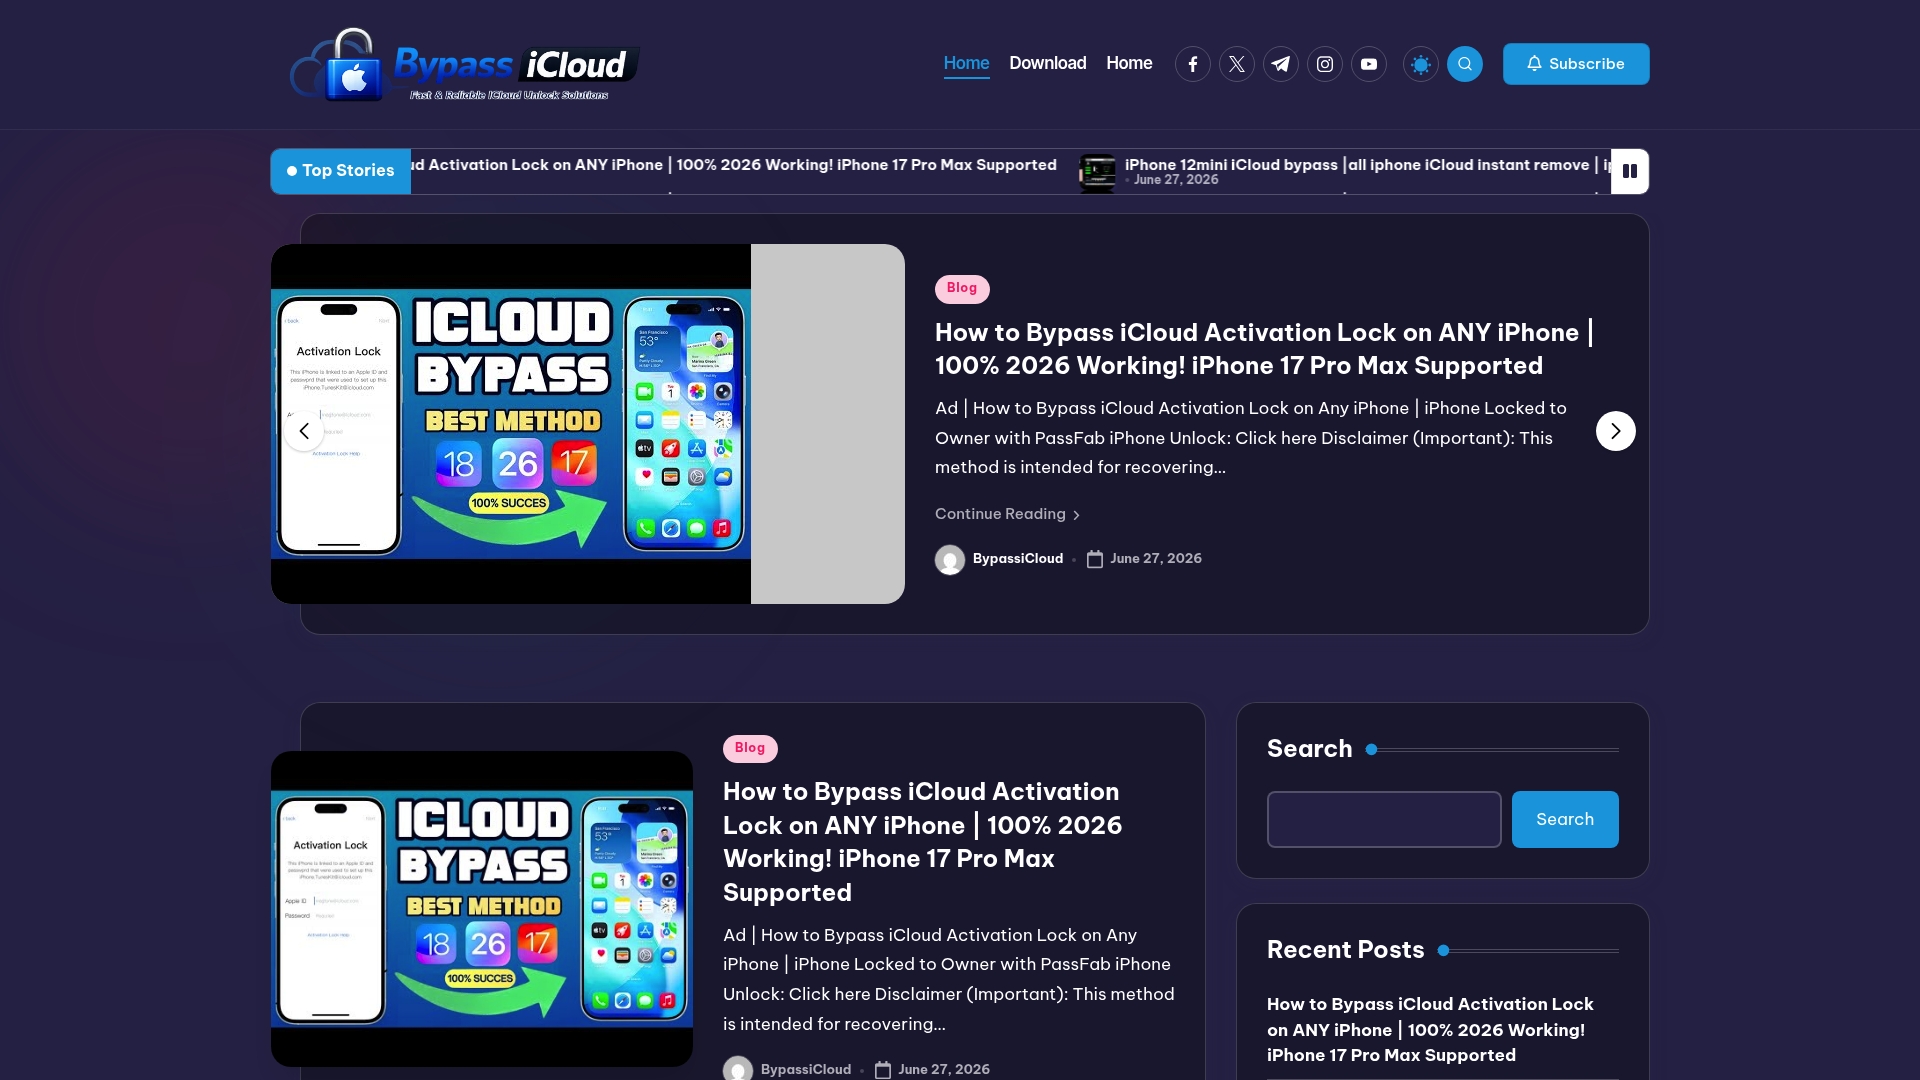Image resolution: width=1920 pixels, height=1080 pixels.
Task: Open recent post about iCloud Activation Lock
Action: (1430, 1029)
